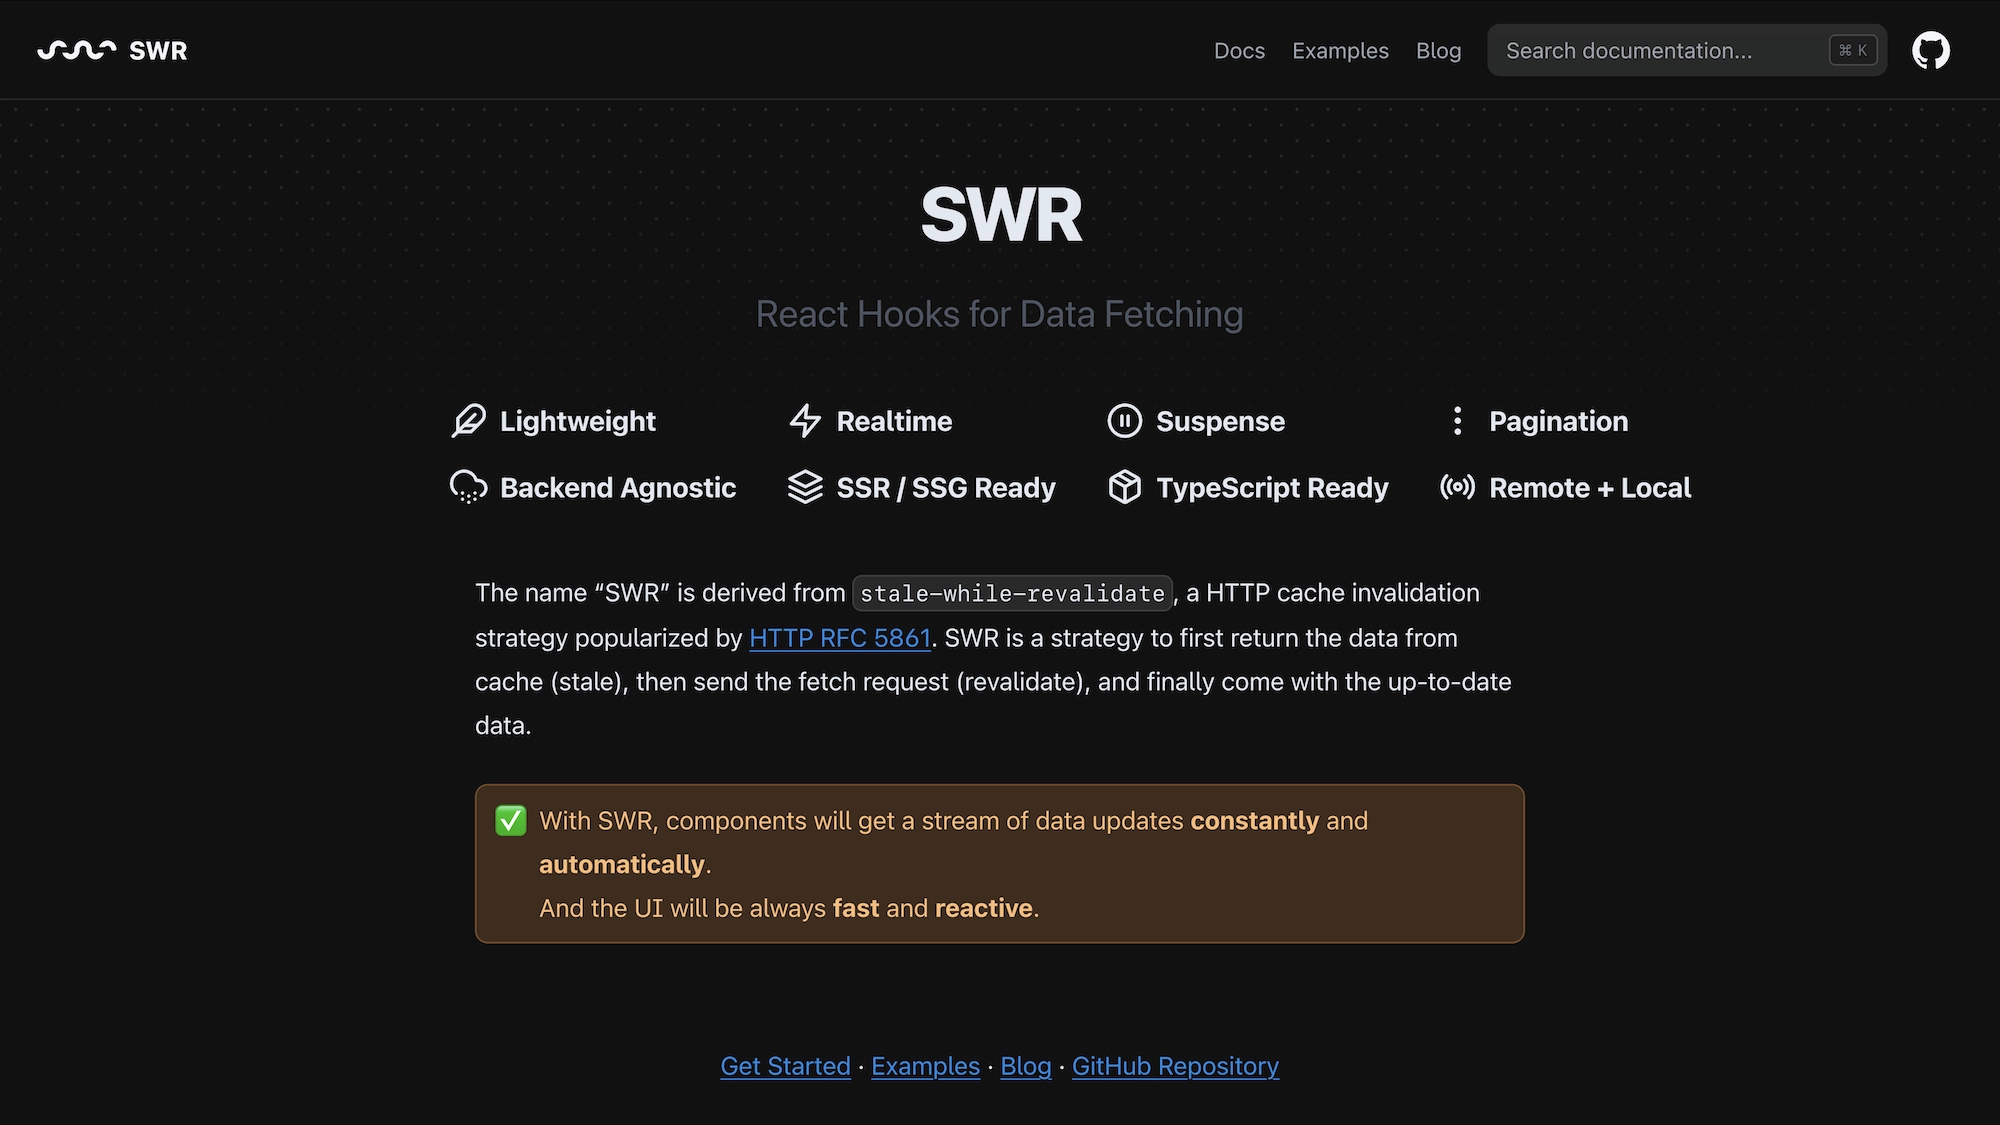Click the Pagination three-dots icon
2000x1125 pixels.
pyautogui.click(x=1457, y=421)
